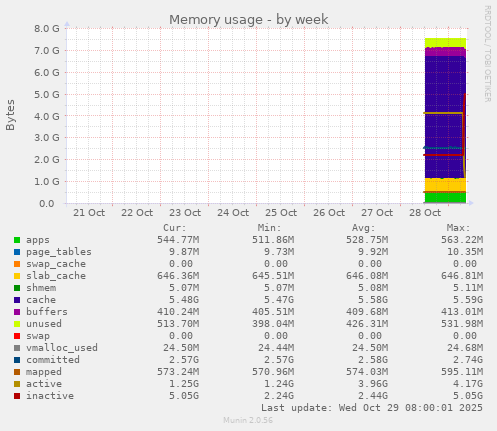This screenshot has width=497, height=431.
Task: Click the 'Cur:' column header
Action: pyautogui.click(x=175, y=228)
